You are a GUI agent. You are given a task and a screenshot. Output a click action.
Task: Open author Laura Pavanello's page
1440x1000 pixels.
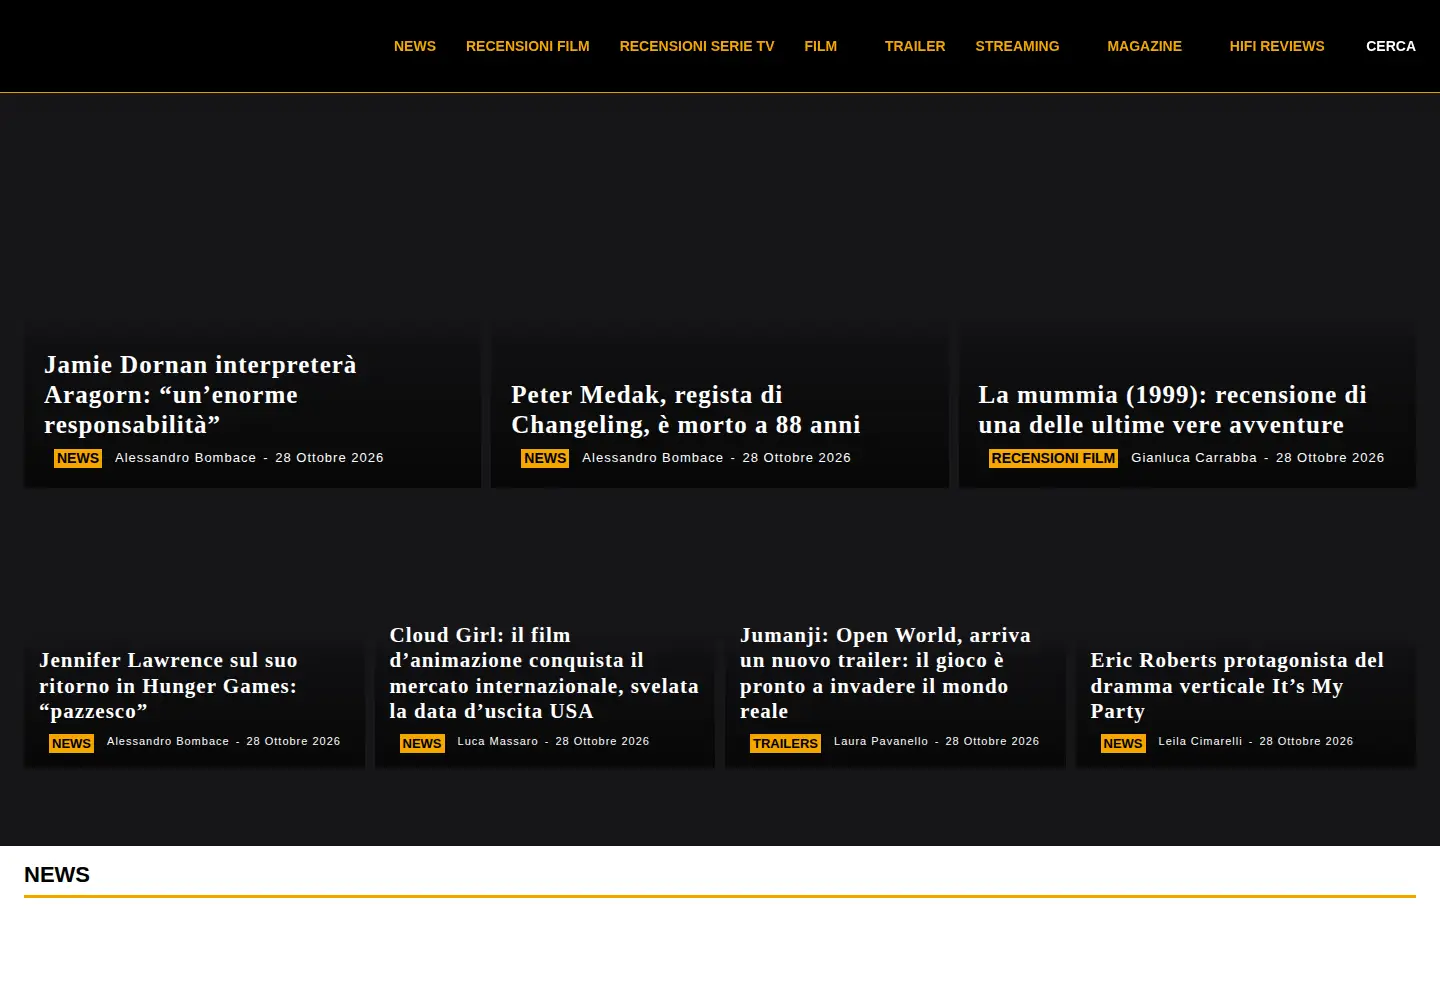click(881, 741)
